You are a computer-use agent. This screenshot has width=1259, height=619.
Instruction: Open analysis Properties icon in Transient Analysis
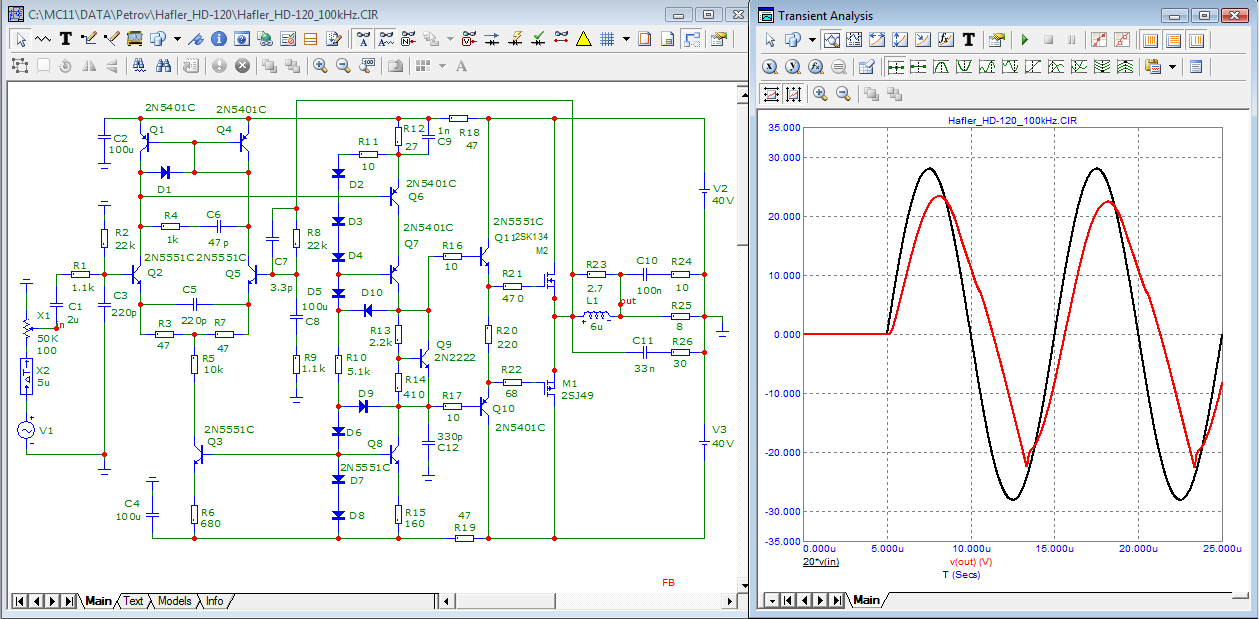pyautogui.click(x=995, y=40)
